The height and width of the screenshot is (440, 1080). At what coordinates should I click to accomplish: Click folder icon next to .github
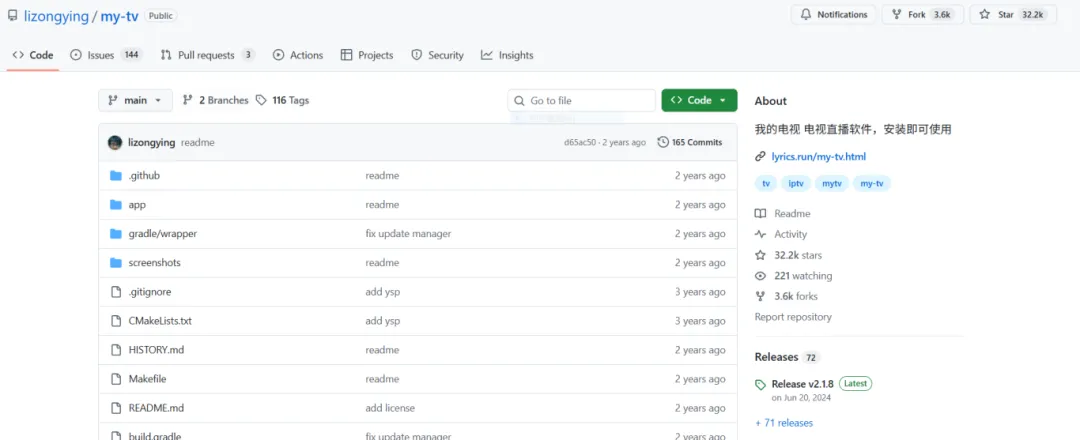[x=116, y=176]
